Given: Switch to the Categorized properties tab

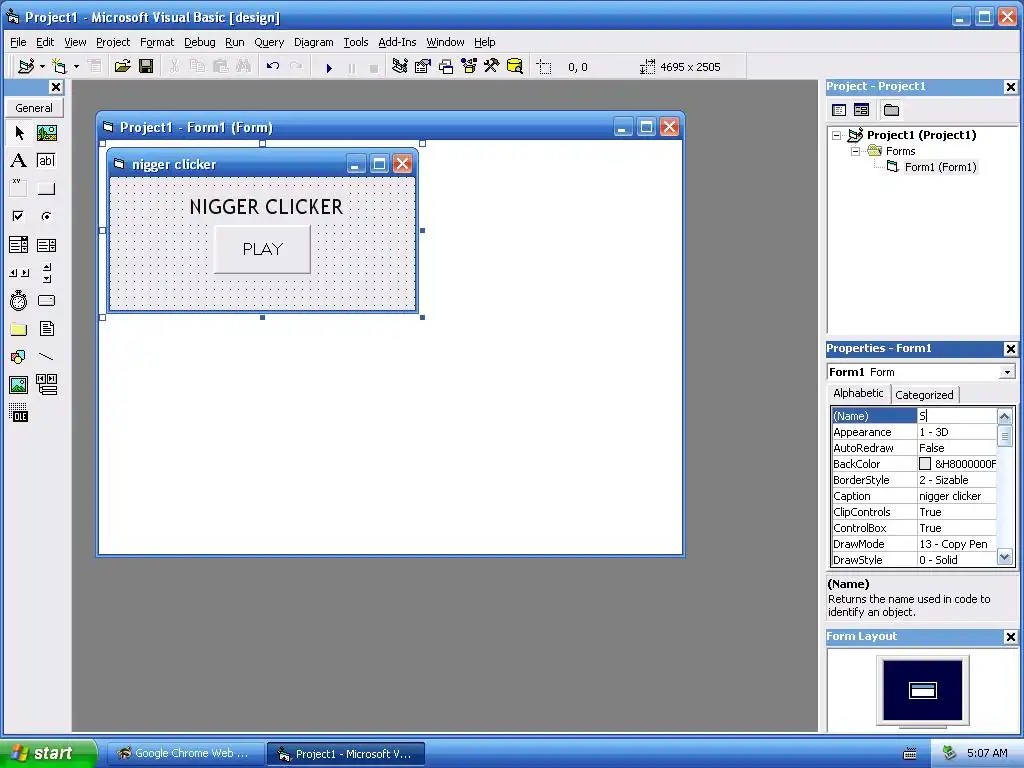Looking at the screenshot, I should point(924,394).
